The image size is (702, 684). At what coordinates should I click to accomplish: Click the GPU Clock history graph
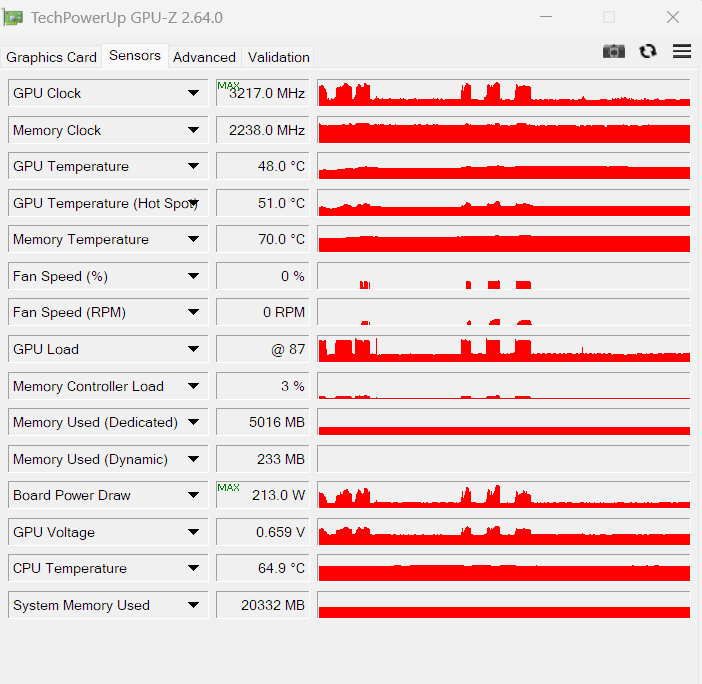(504, 93)
